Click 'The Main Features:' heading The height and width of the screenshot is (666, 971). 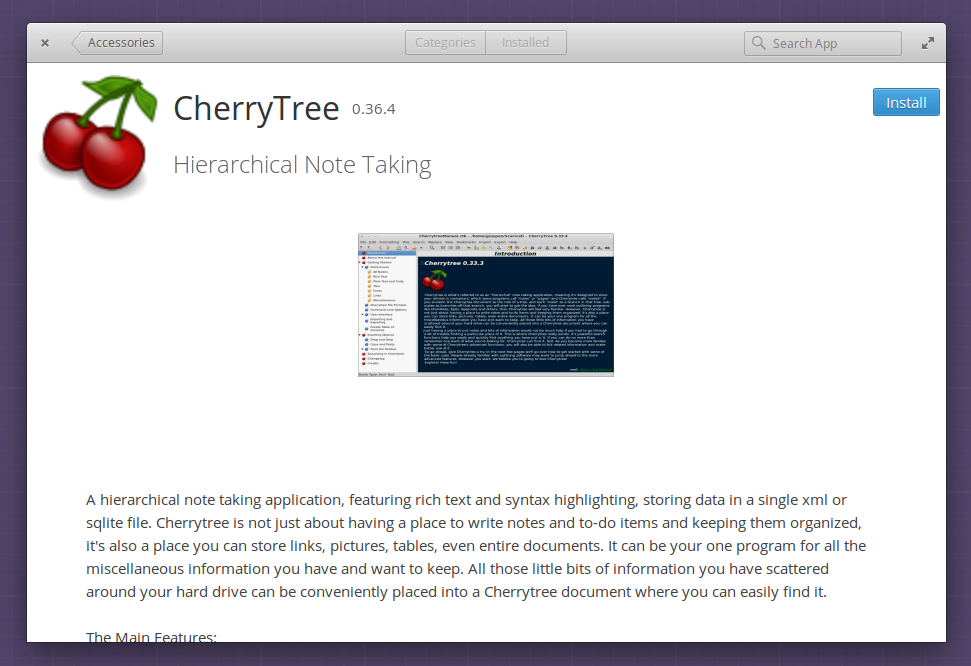151,636
